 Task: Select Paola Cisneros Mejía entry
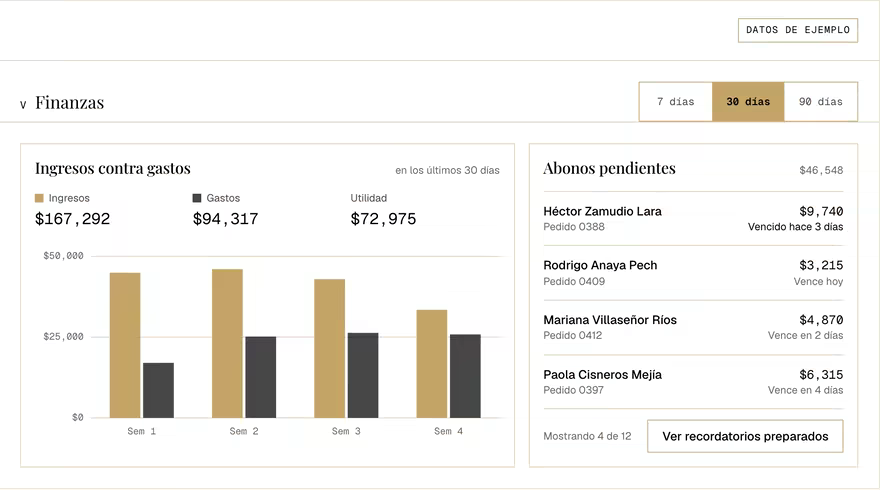tap(693, 382)
